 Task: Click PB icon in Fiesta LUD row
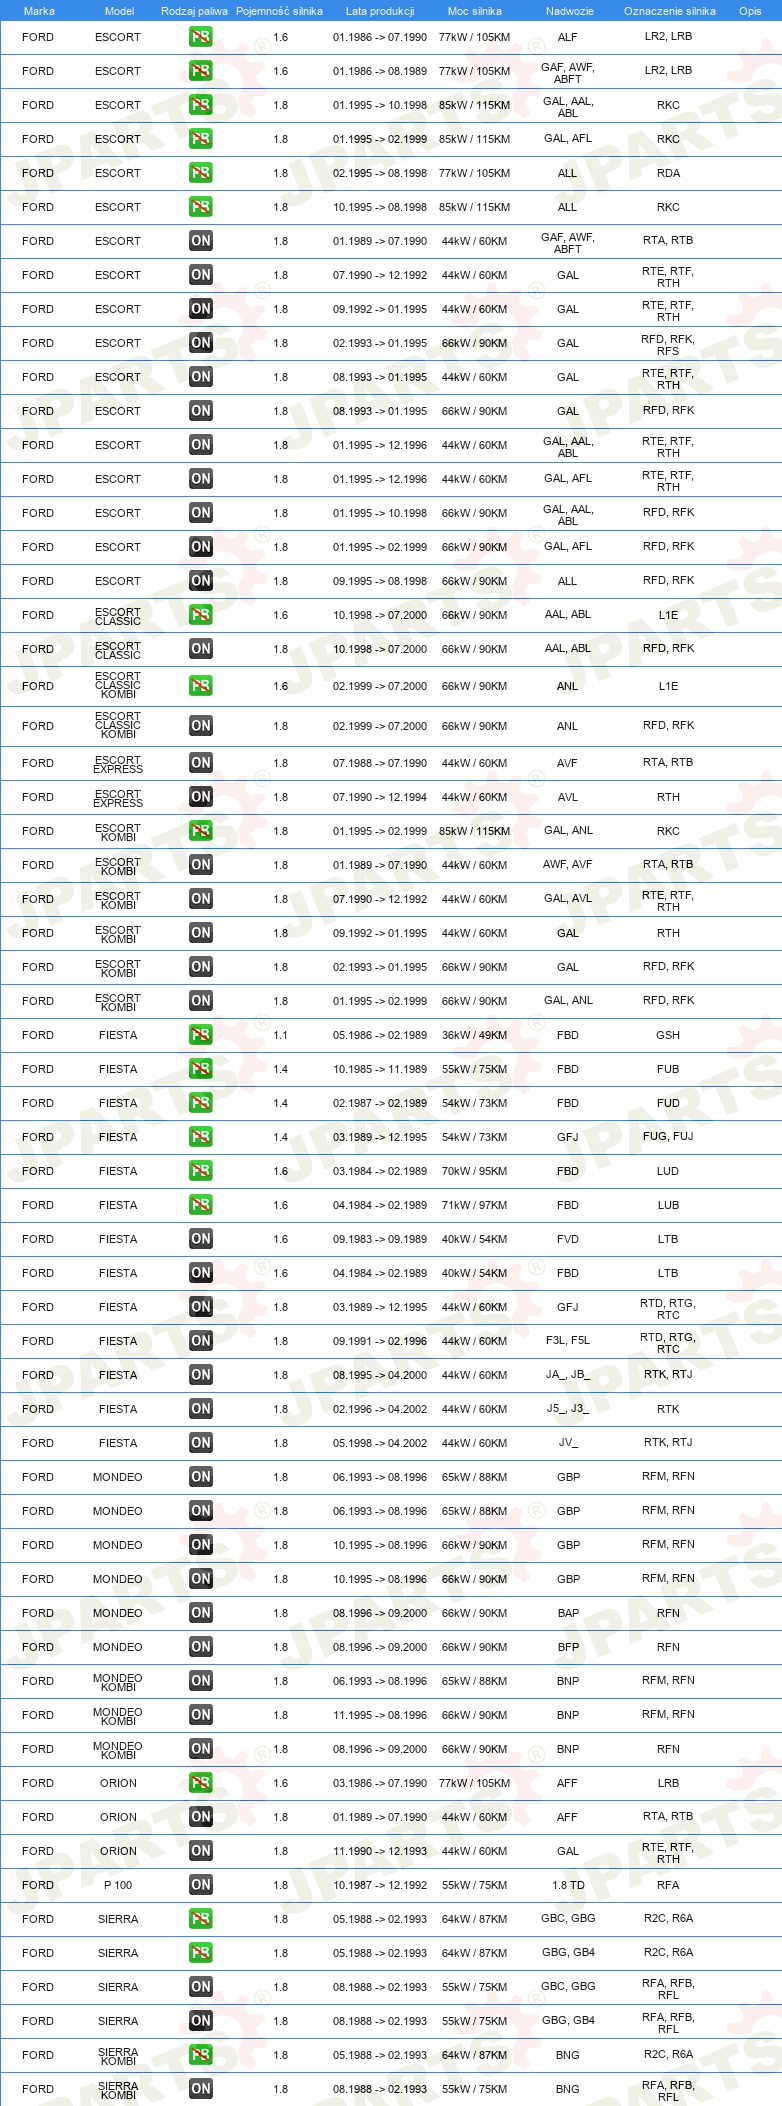pyautogui.click(x=200, y=1171)
